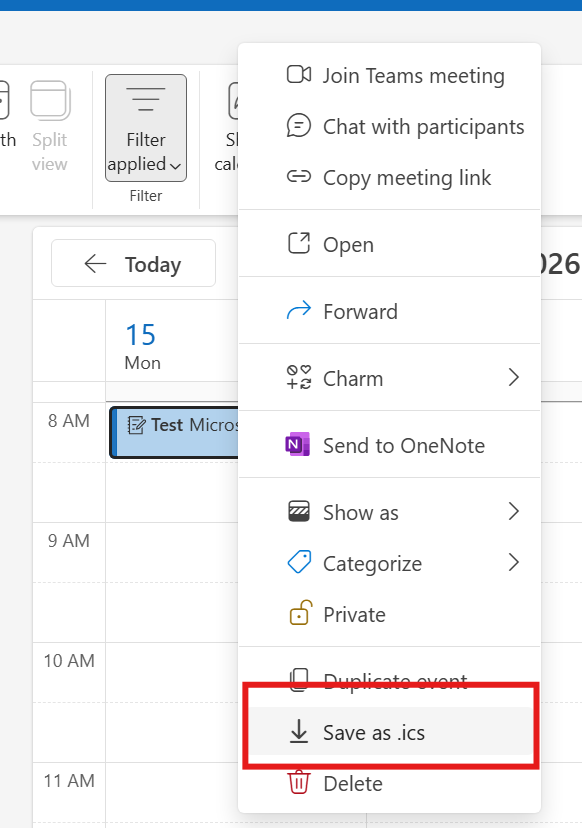
Task: Click the Open event pop-out icon
Action: coord(298,243)
